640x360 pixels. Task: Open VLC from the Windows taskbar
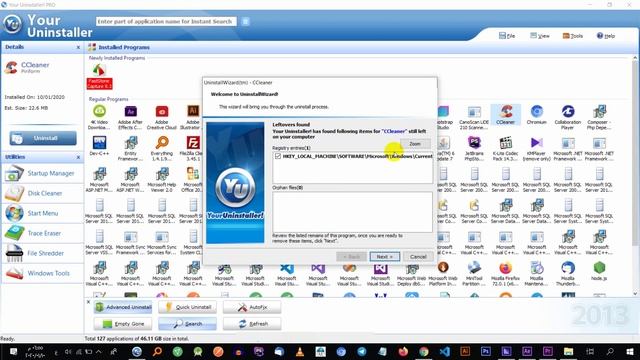click(300, 351)
